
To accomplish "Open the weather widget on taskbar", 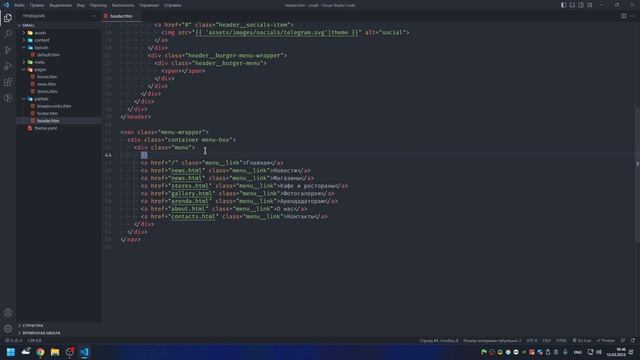I will (26, 352).
